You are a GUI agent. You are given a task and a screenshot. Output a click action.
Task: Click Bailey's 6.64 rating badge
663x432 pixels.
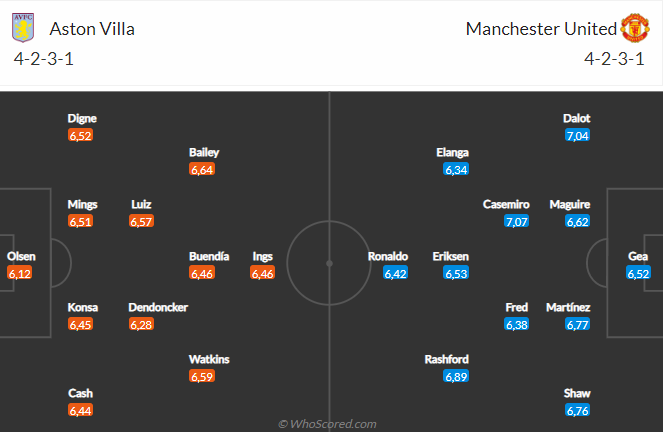pos(204,169)
